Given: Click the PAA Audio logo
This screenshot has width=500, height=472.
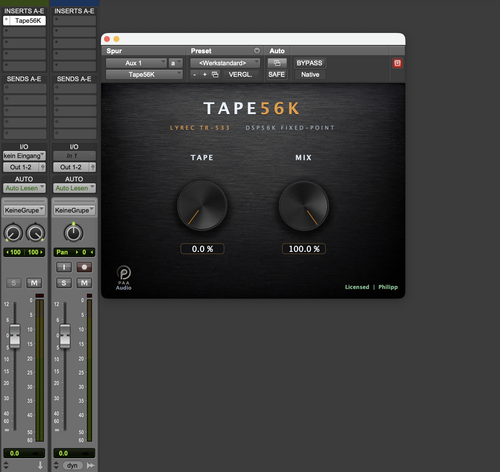Looking at the screenshot, I should click(x=124, y=277).
